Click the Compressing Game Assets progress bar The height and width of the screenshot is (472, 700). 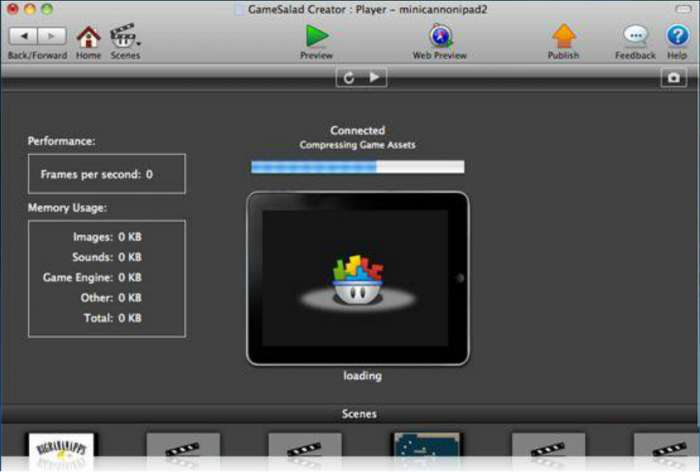pos(358,167)
